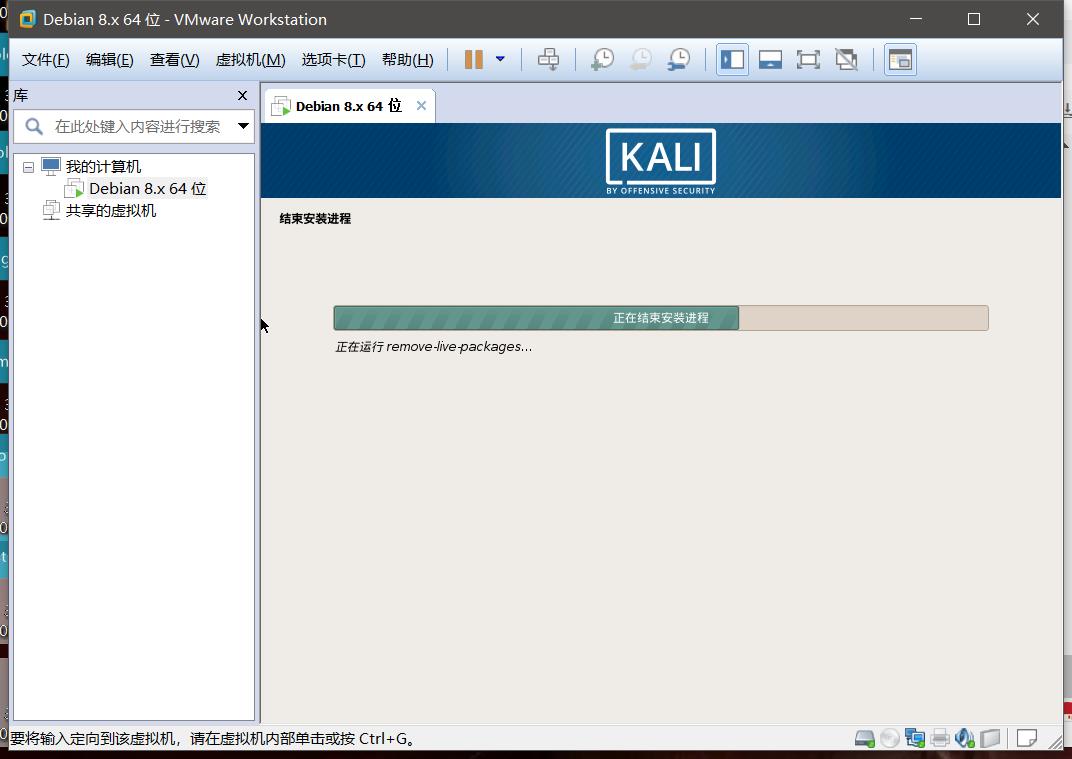Click the message log status icon
Viewport: 1072px width, 759px height.
click(x=1026, y=738)
